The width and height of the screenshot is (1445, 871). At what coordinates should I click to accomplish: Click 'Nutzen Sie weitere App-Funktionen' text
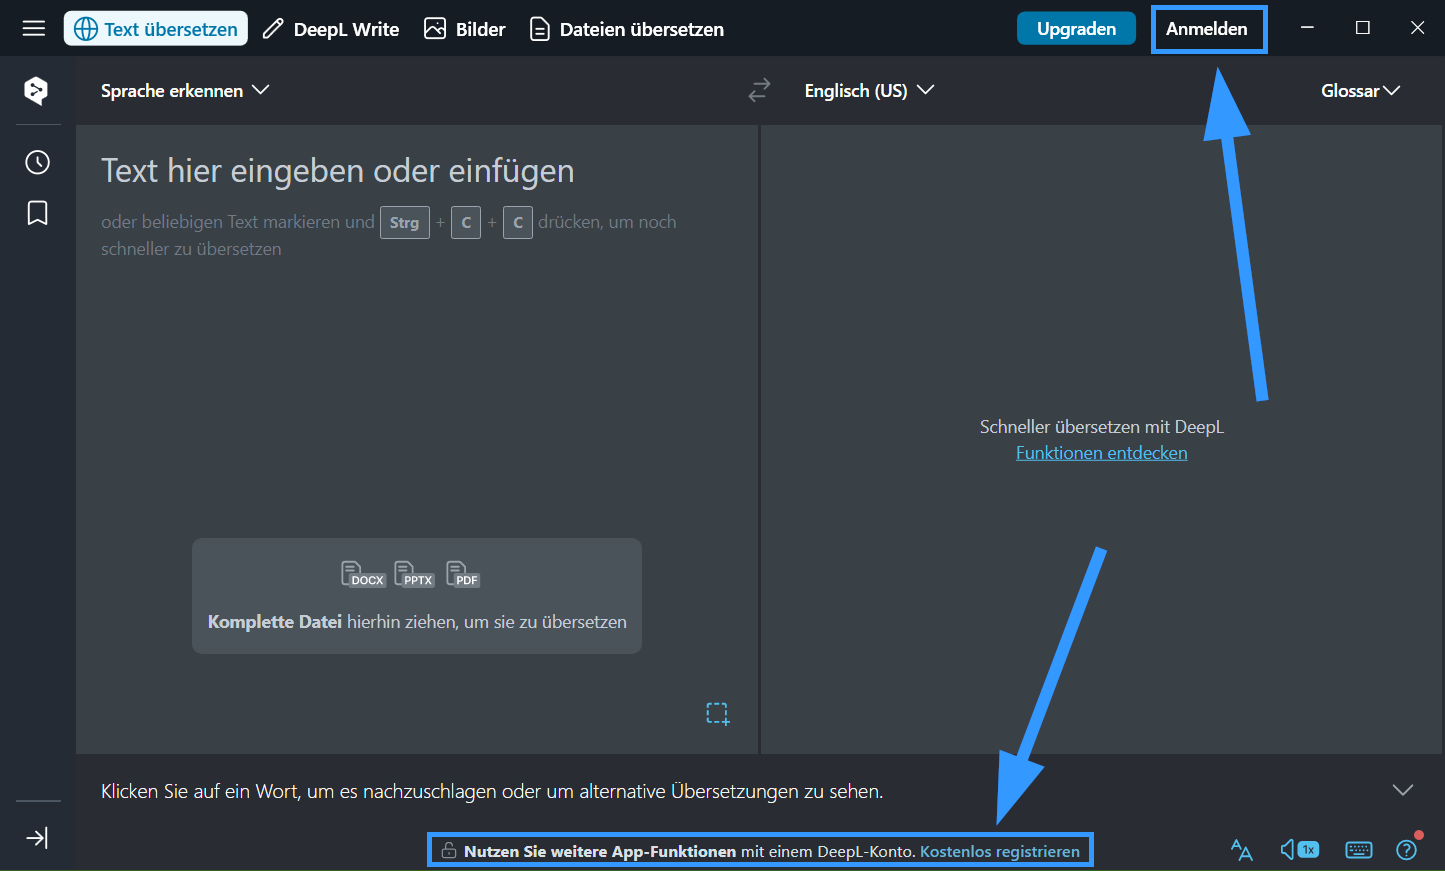(x=600, y=852)
